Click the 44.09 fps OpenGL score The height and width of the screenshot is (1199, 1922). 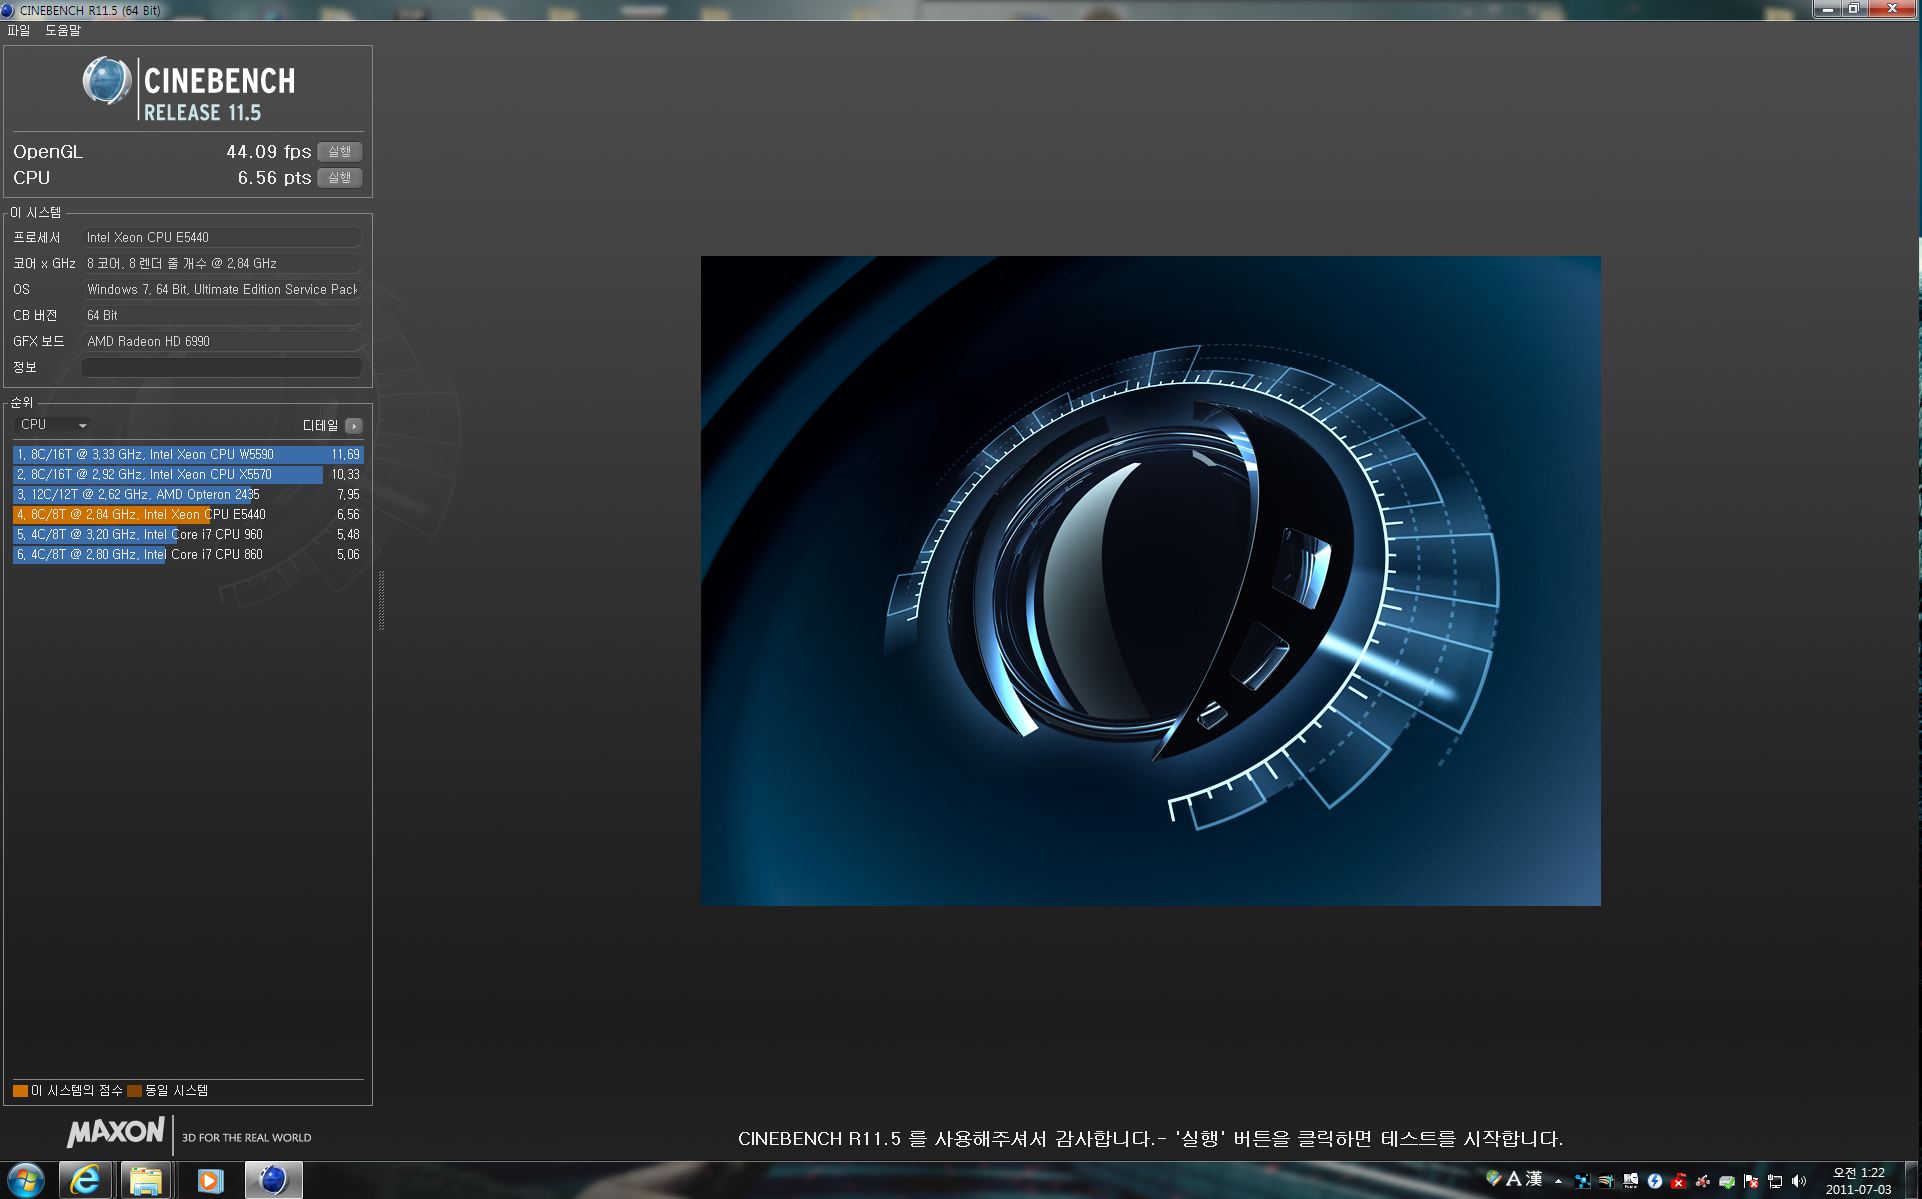(x=268, y=152)
